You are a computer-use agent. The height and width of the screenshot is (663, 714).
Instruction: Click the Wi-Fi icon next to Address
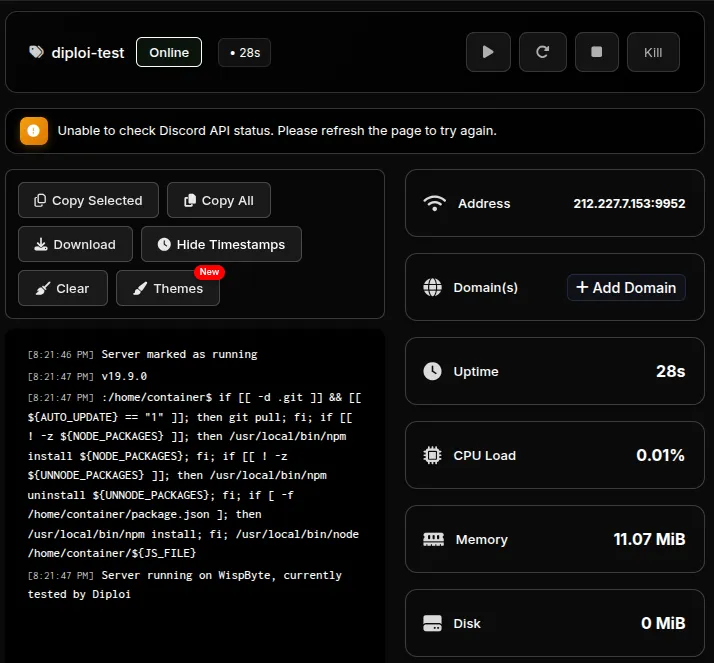point(434,203)
